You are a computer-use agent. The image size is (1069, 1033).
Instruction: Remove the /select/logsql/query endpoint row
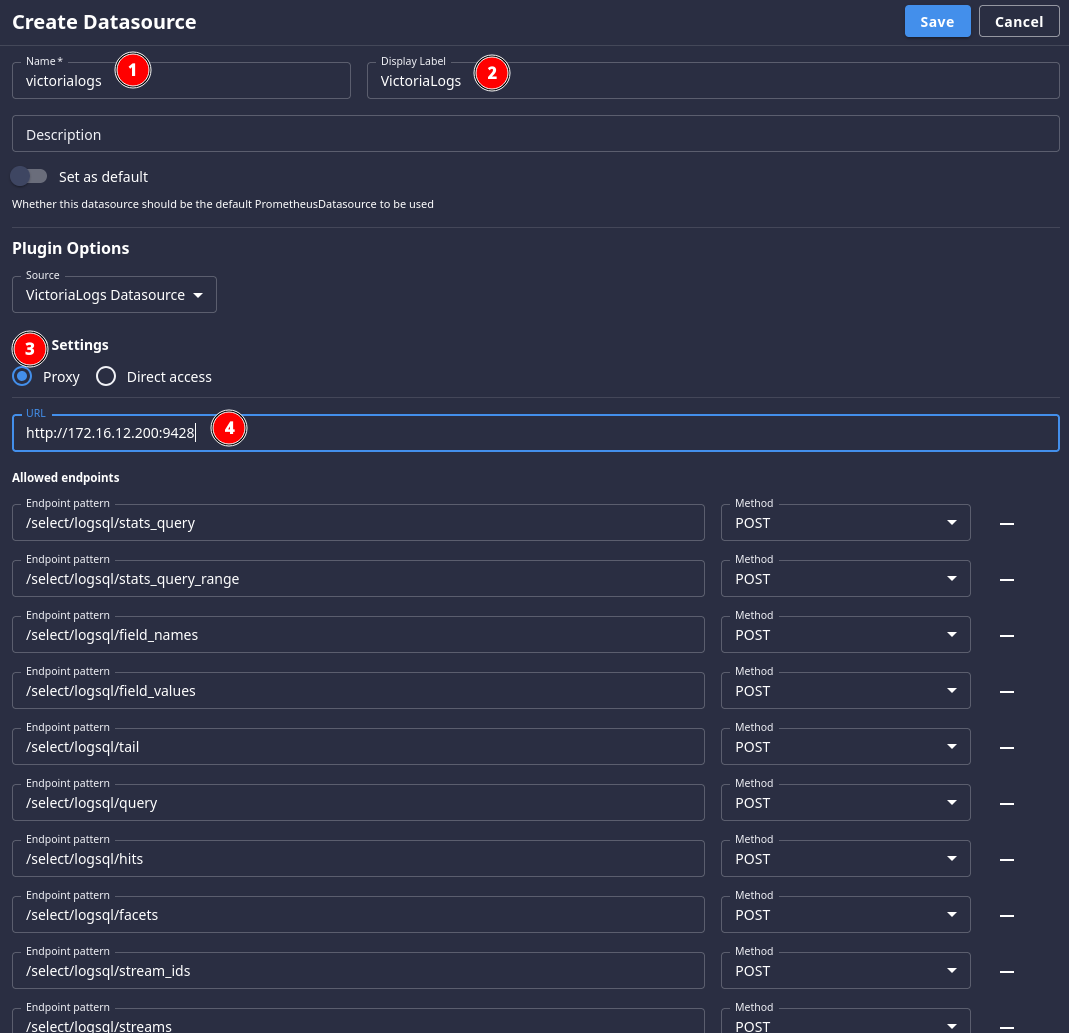pos(1006,803)
